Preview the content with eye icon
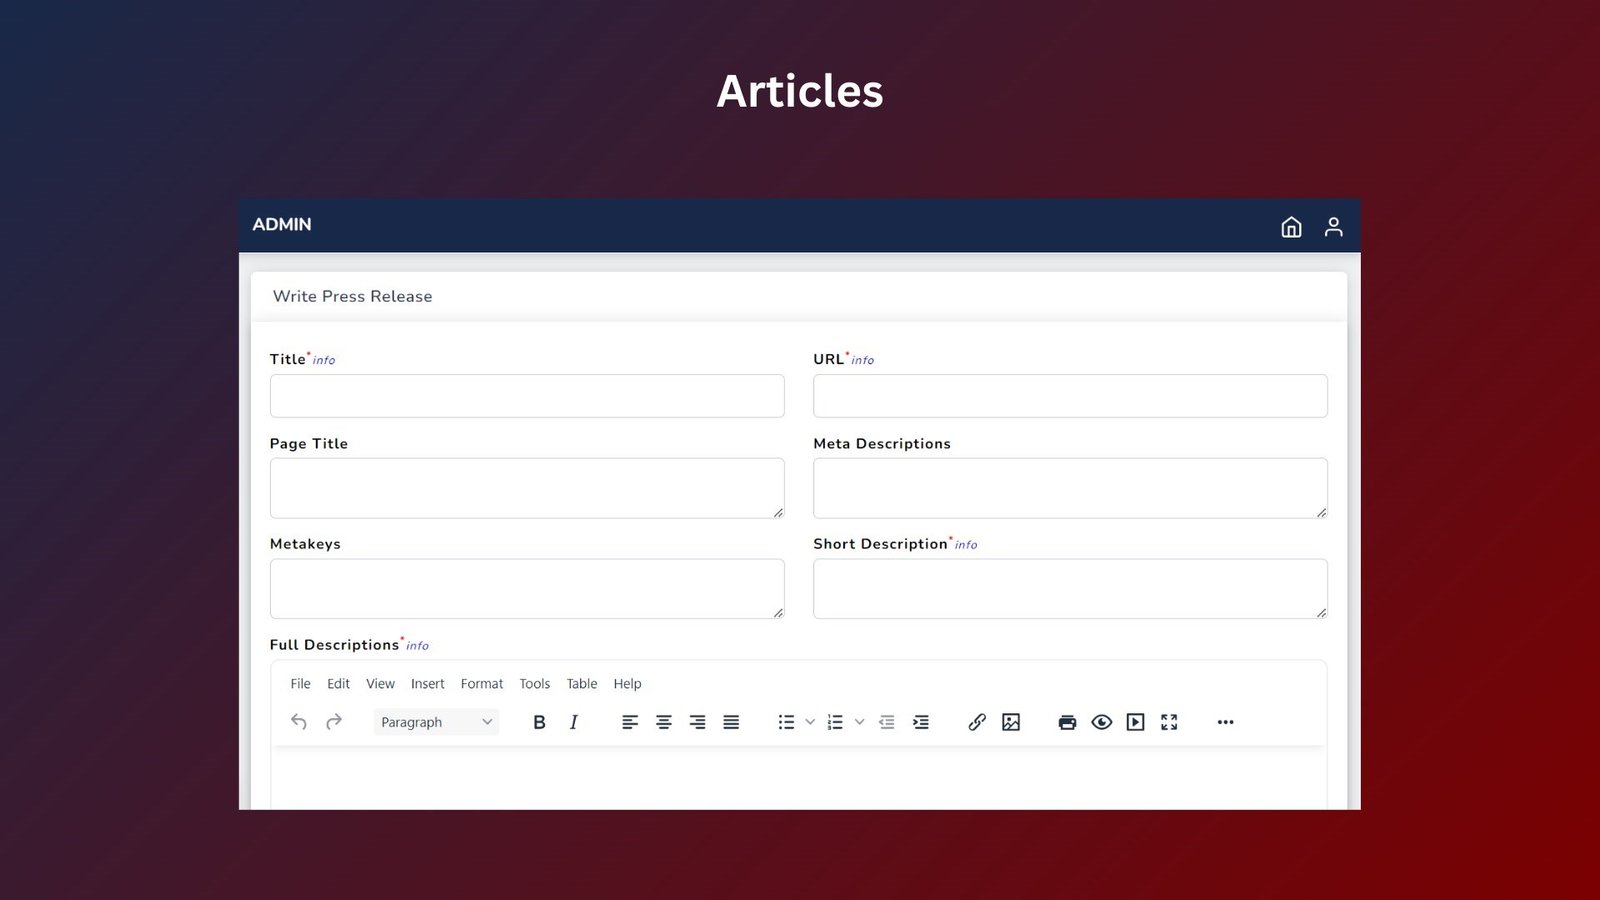Screen dimensions: 1600x900 tap(1102, 722)
